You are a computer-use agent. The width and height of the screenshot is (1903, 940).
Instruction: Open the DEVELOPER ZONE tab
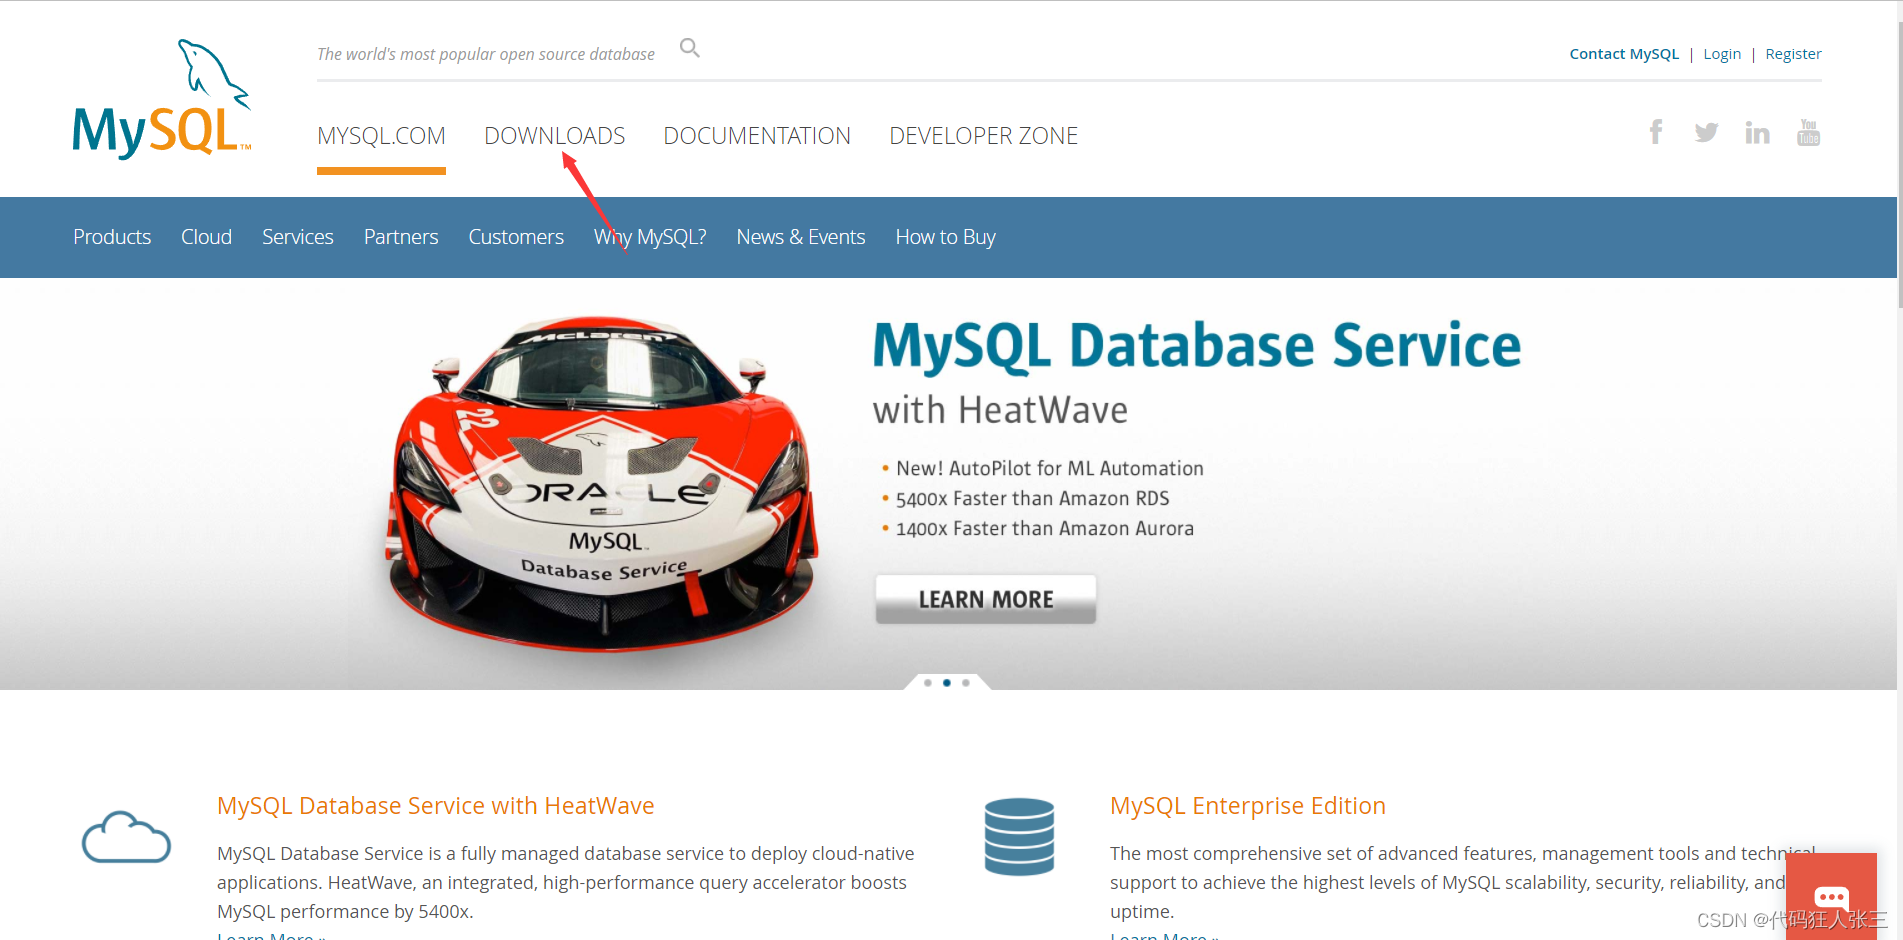[x=984, y=136]
